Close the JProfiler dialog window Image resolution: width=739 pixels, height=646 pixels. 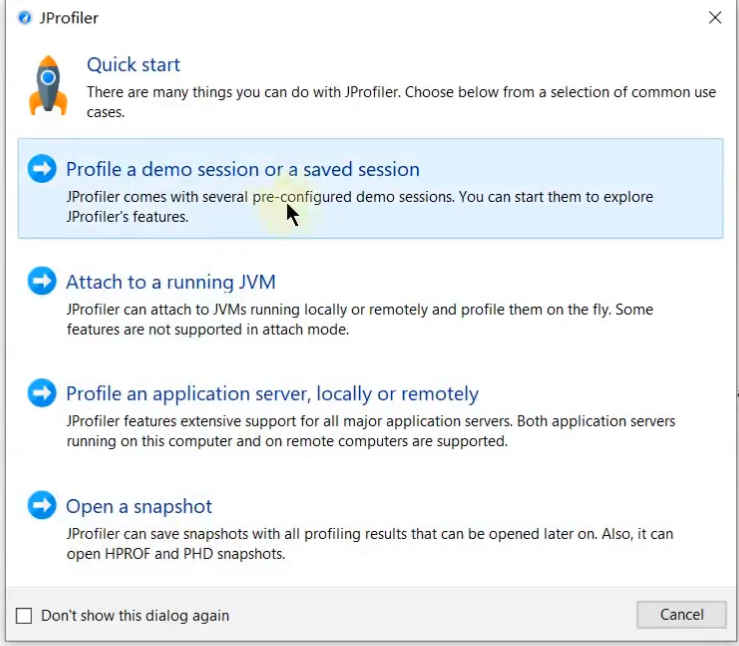click(x=715, y=18)
